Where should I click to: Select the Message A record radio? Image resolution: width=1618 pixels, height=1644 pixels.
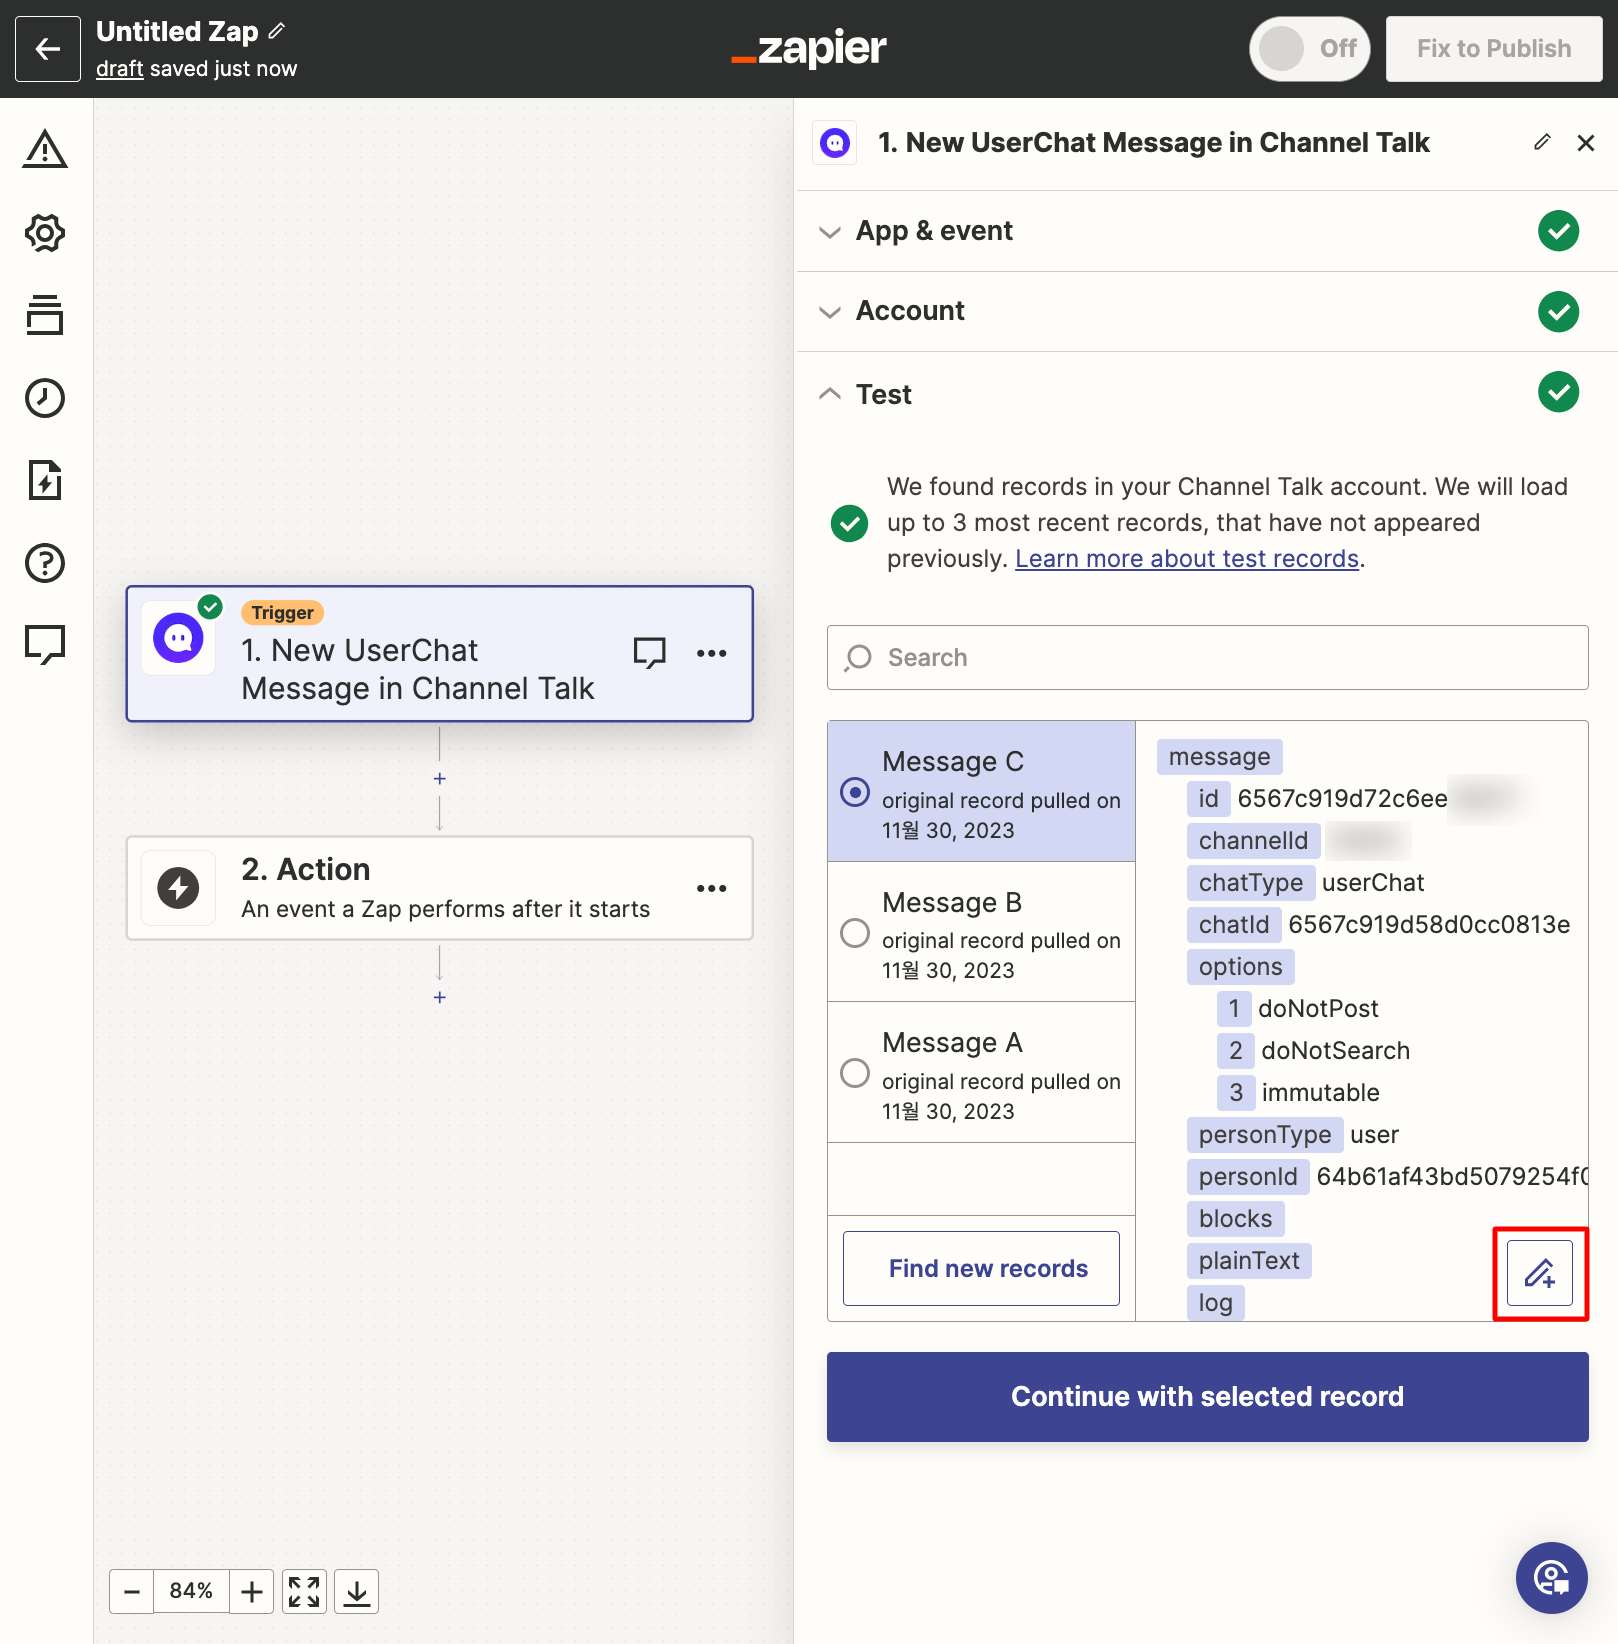855,1073
